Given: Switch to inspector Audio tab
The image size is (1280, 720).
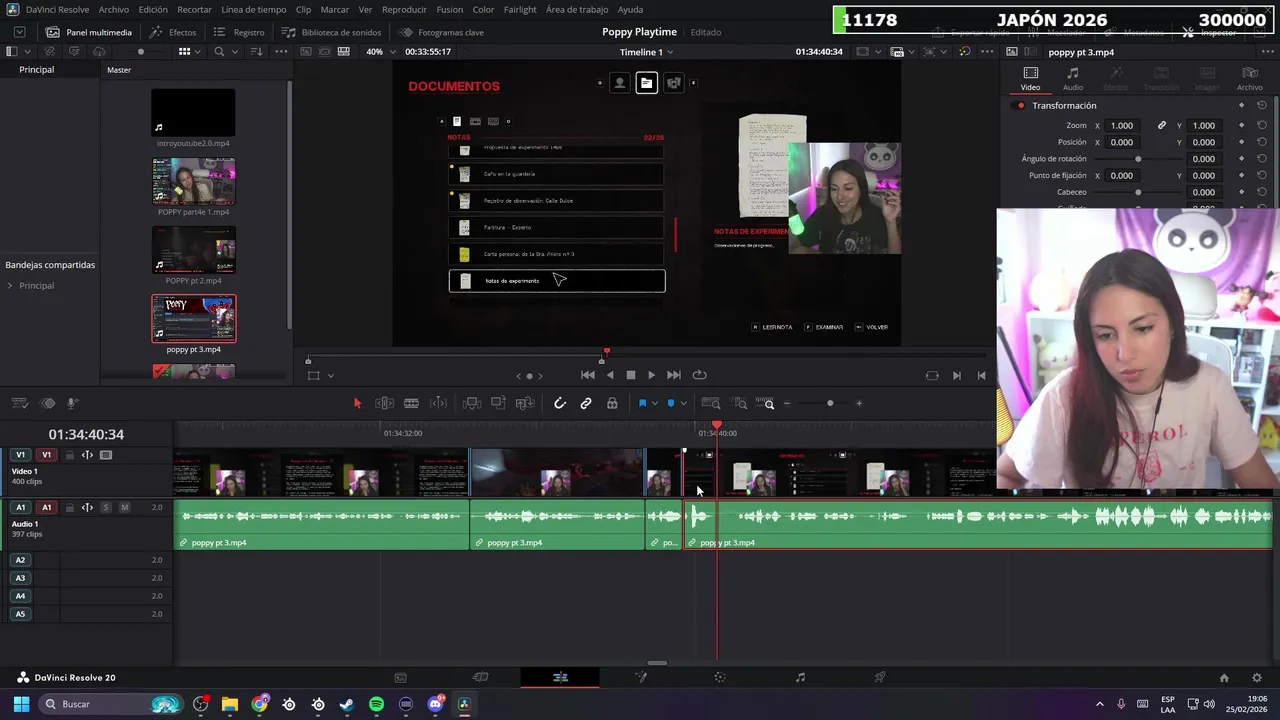Looking at the screenshot, I should [1073, 78].
